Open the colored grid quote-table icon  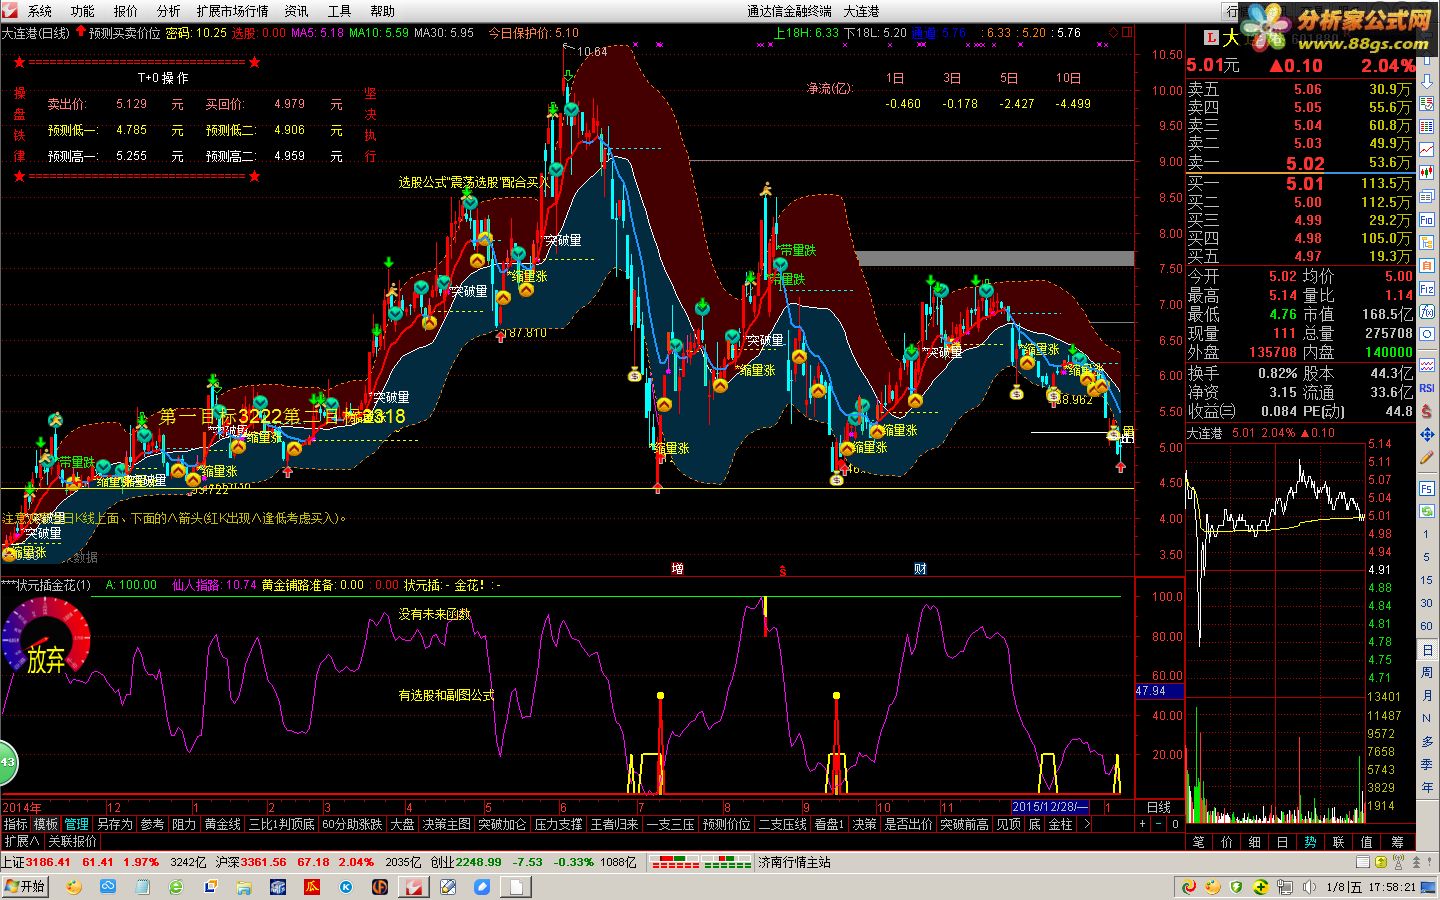pos(1427,126)
